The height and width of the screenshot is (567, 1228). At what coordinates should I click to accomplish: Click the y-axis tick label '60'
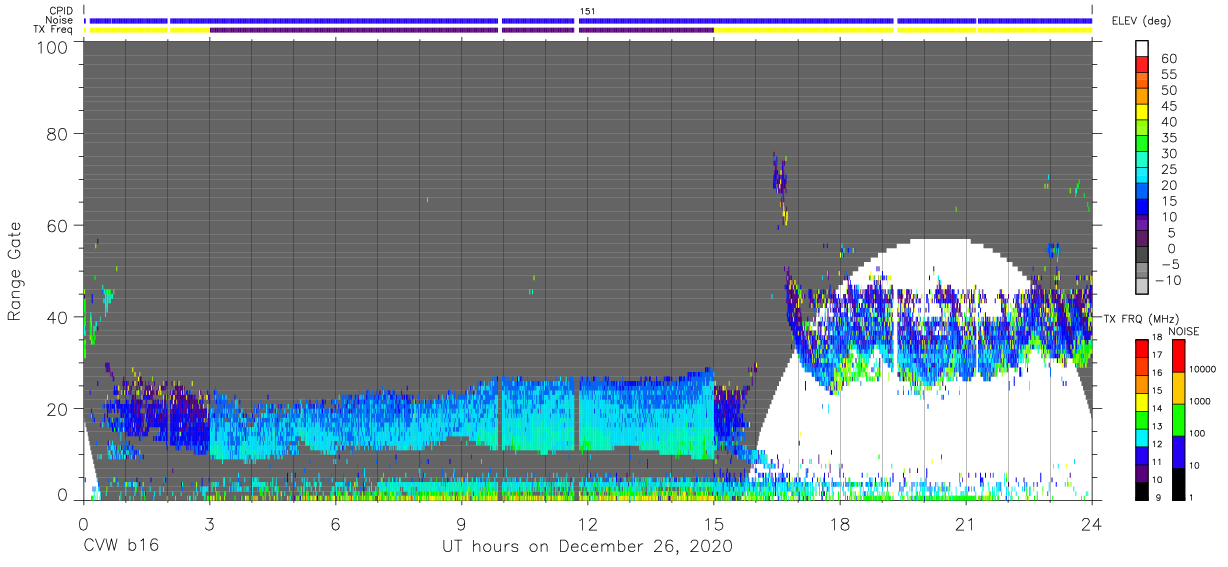(57, 226)
